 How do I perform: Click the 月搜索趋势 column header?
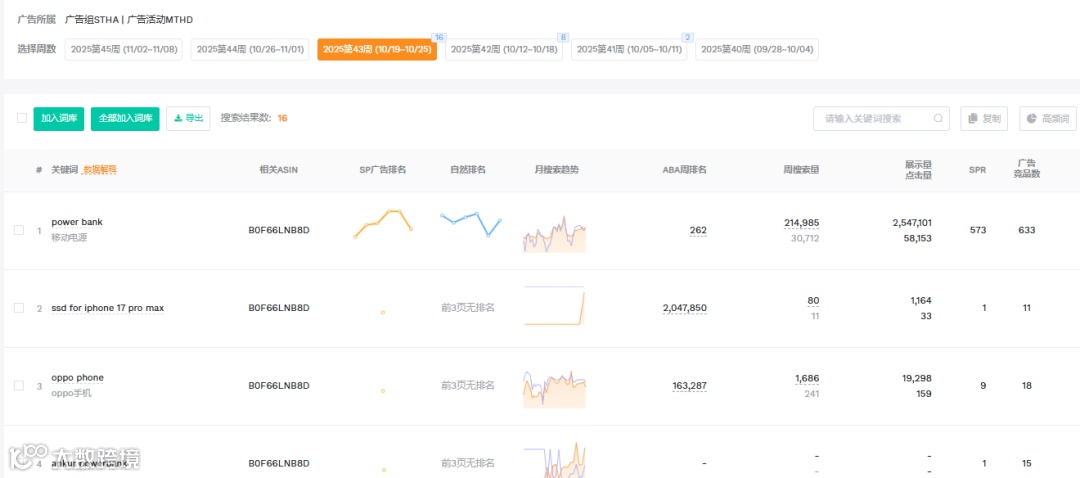click(557, 169)
